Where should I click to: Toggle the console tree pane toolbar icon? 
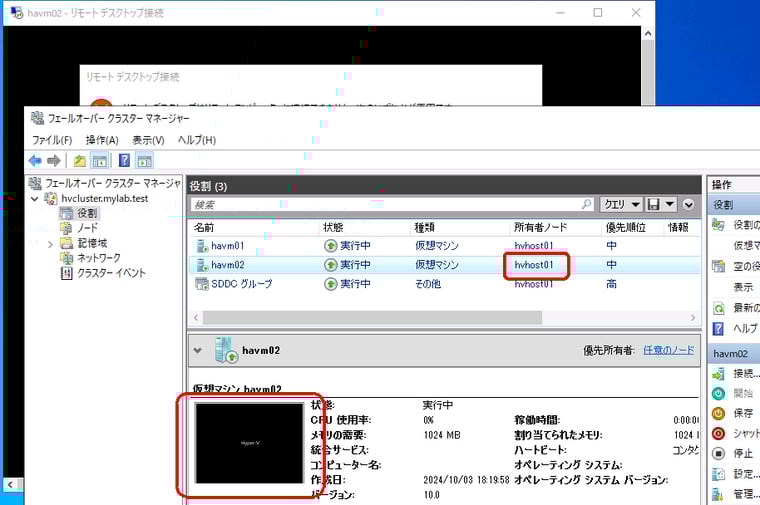(x=99, y=160)
